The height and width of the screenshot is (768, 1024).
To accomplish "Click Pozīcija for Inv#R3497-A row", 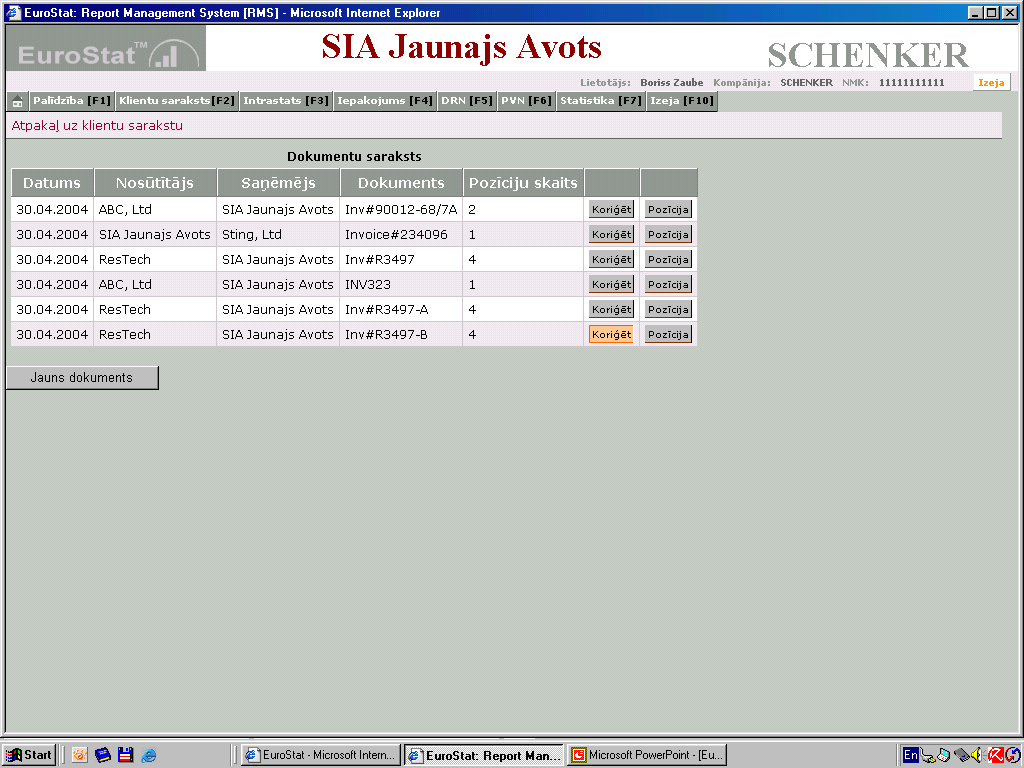I will point(668,309).
